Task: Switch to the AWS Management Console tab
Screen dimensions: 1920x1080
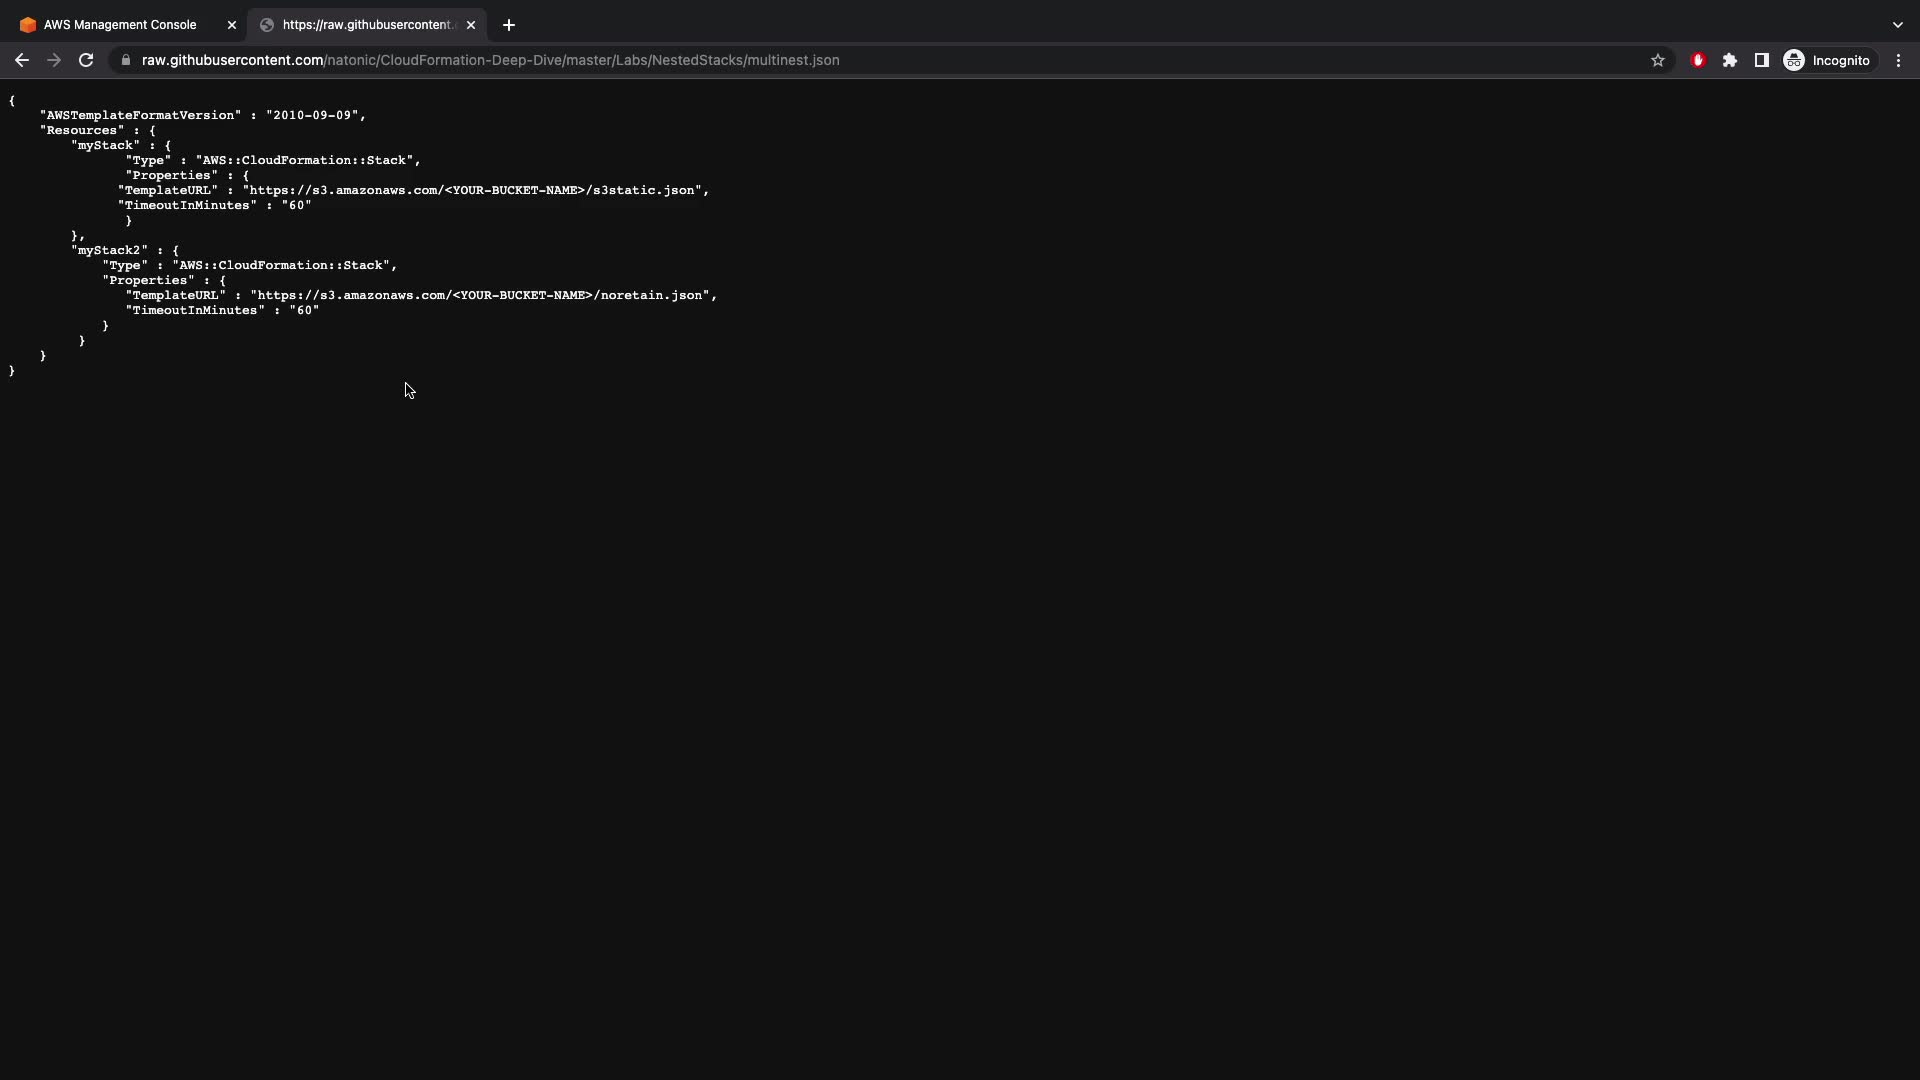Action: pos(120,25)
